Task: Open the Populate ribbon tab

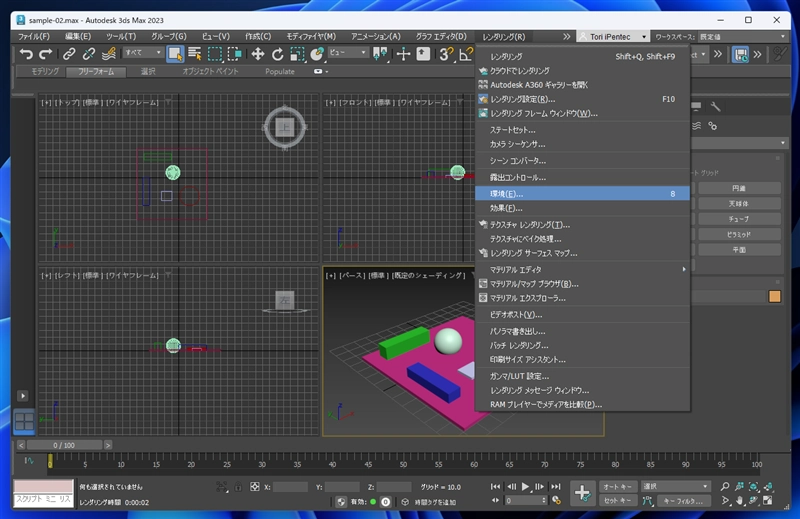Action: 280,71
